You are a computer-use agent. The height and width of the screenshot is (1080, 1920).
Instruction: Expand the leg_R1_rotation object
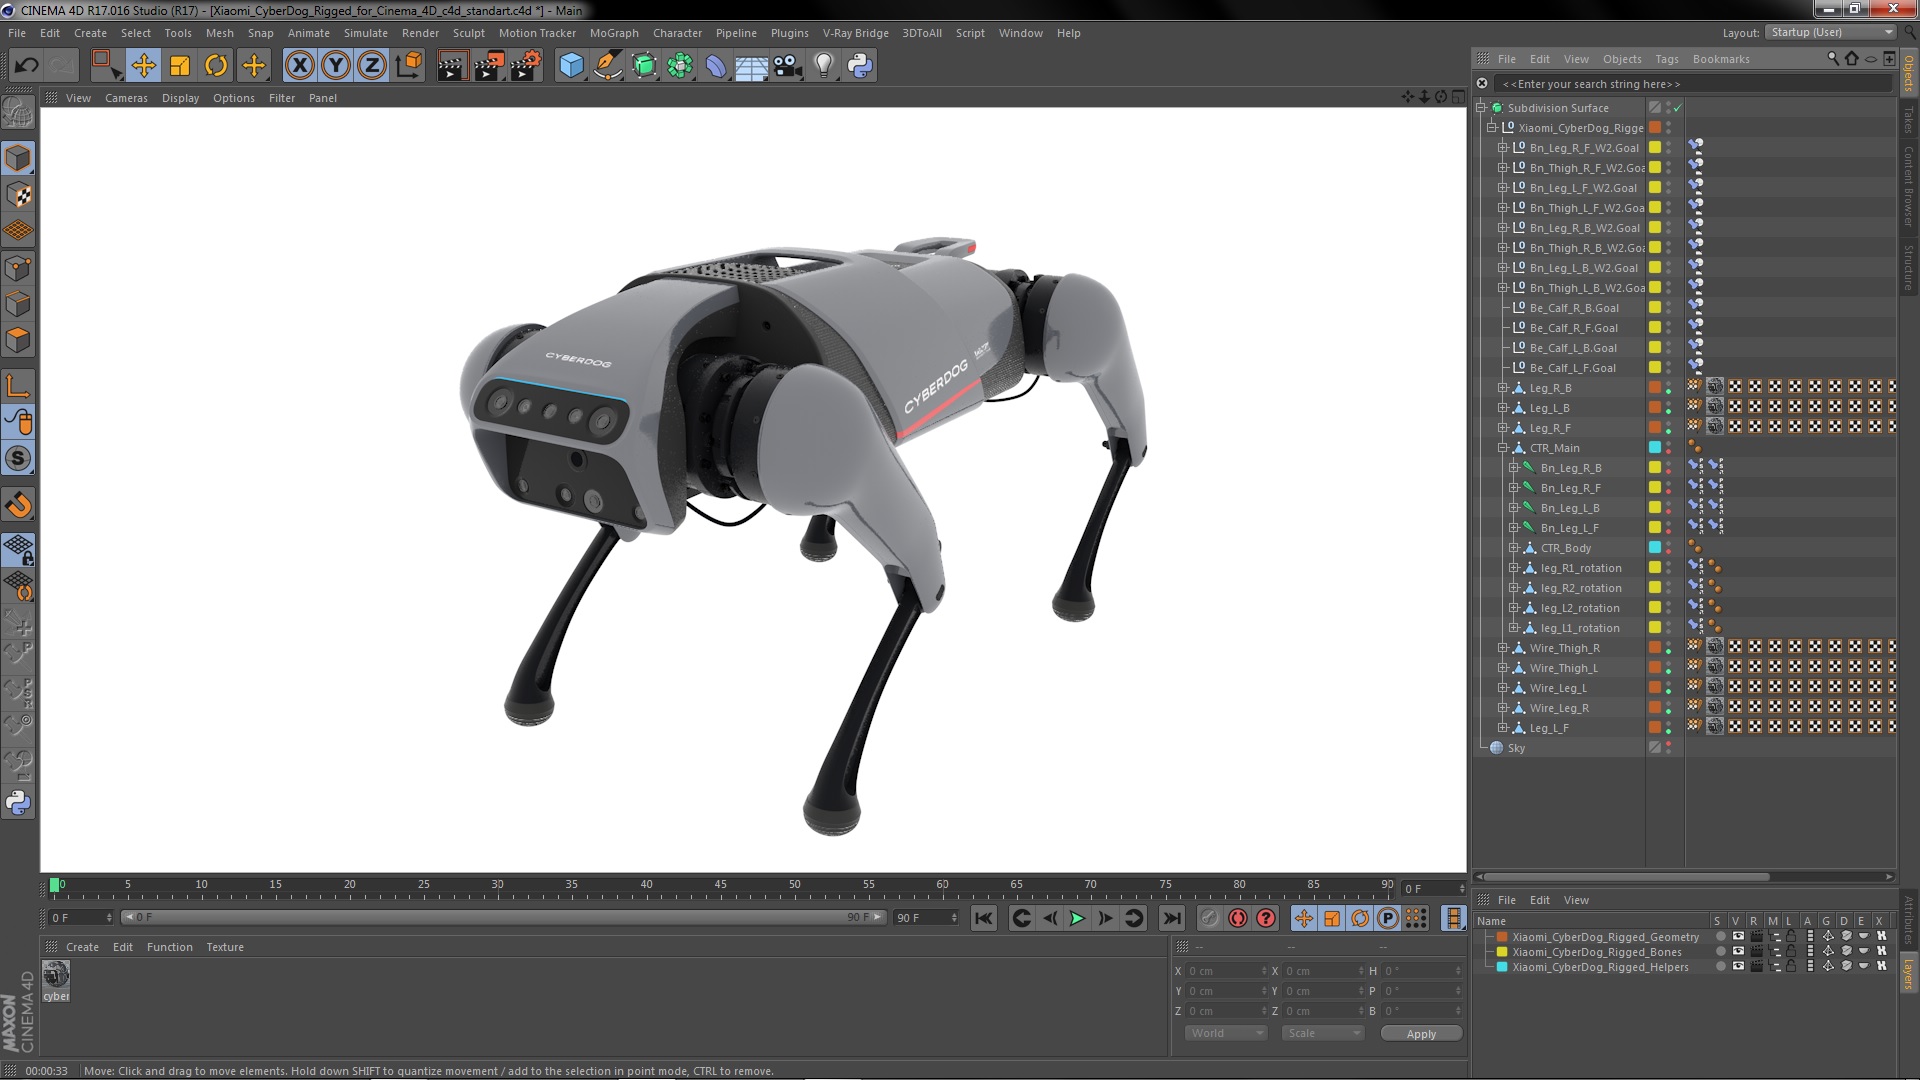click(1513, 568)
